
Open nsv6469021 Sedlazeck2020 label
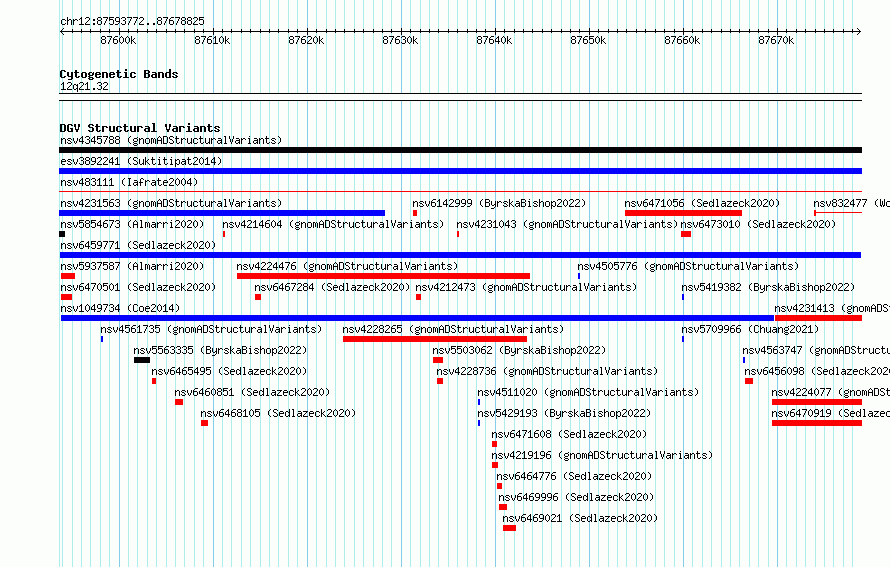click(580, 518)
